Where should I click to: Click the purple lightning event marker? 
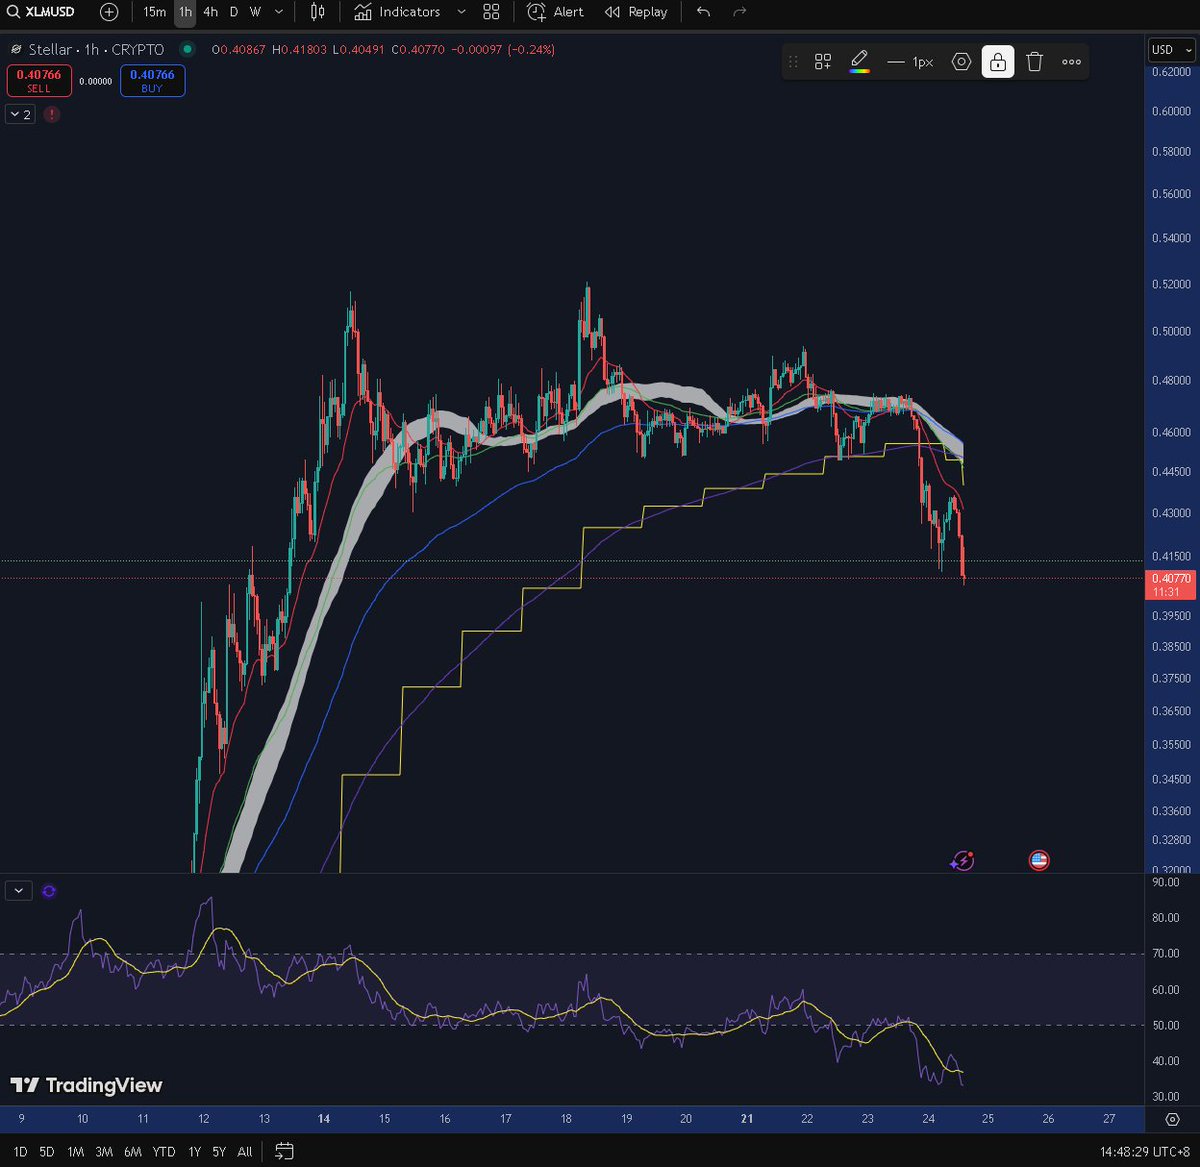963,860
